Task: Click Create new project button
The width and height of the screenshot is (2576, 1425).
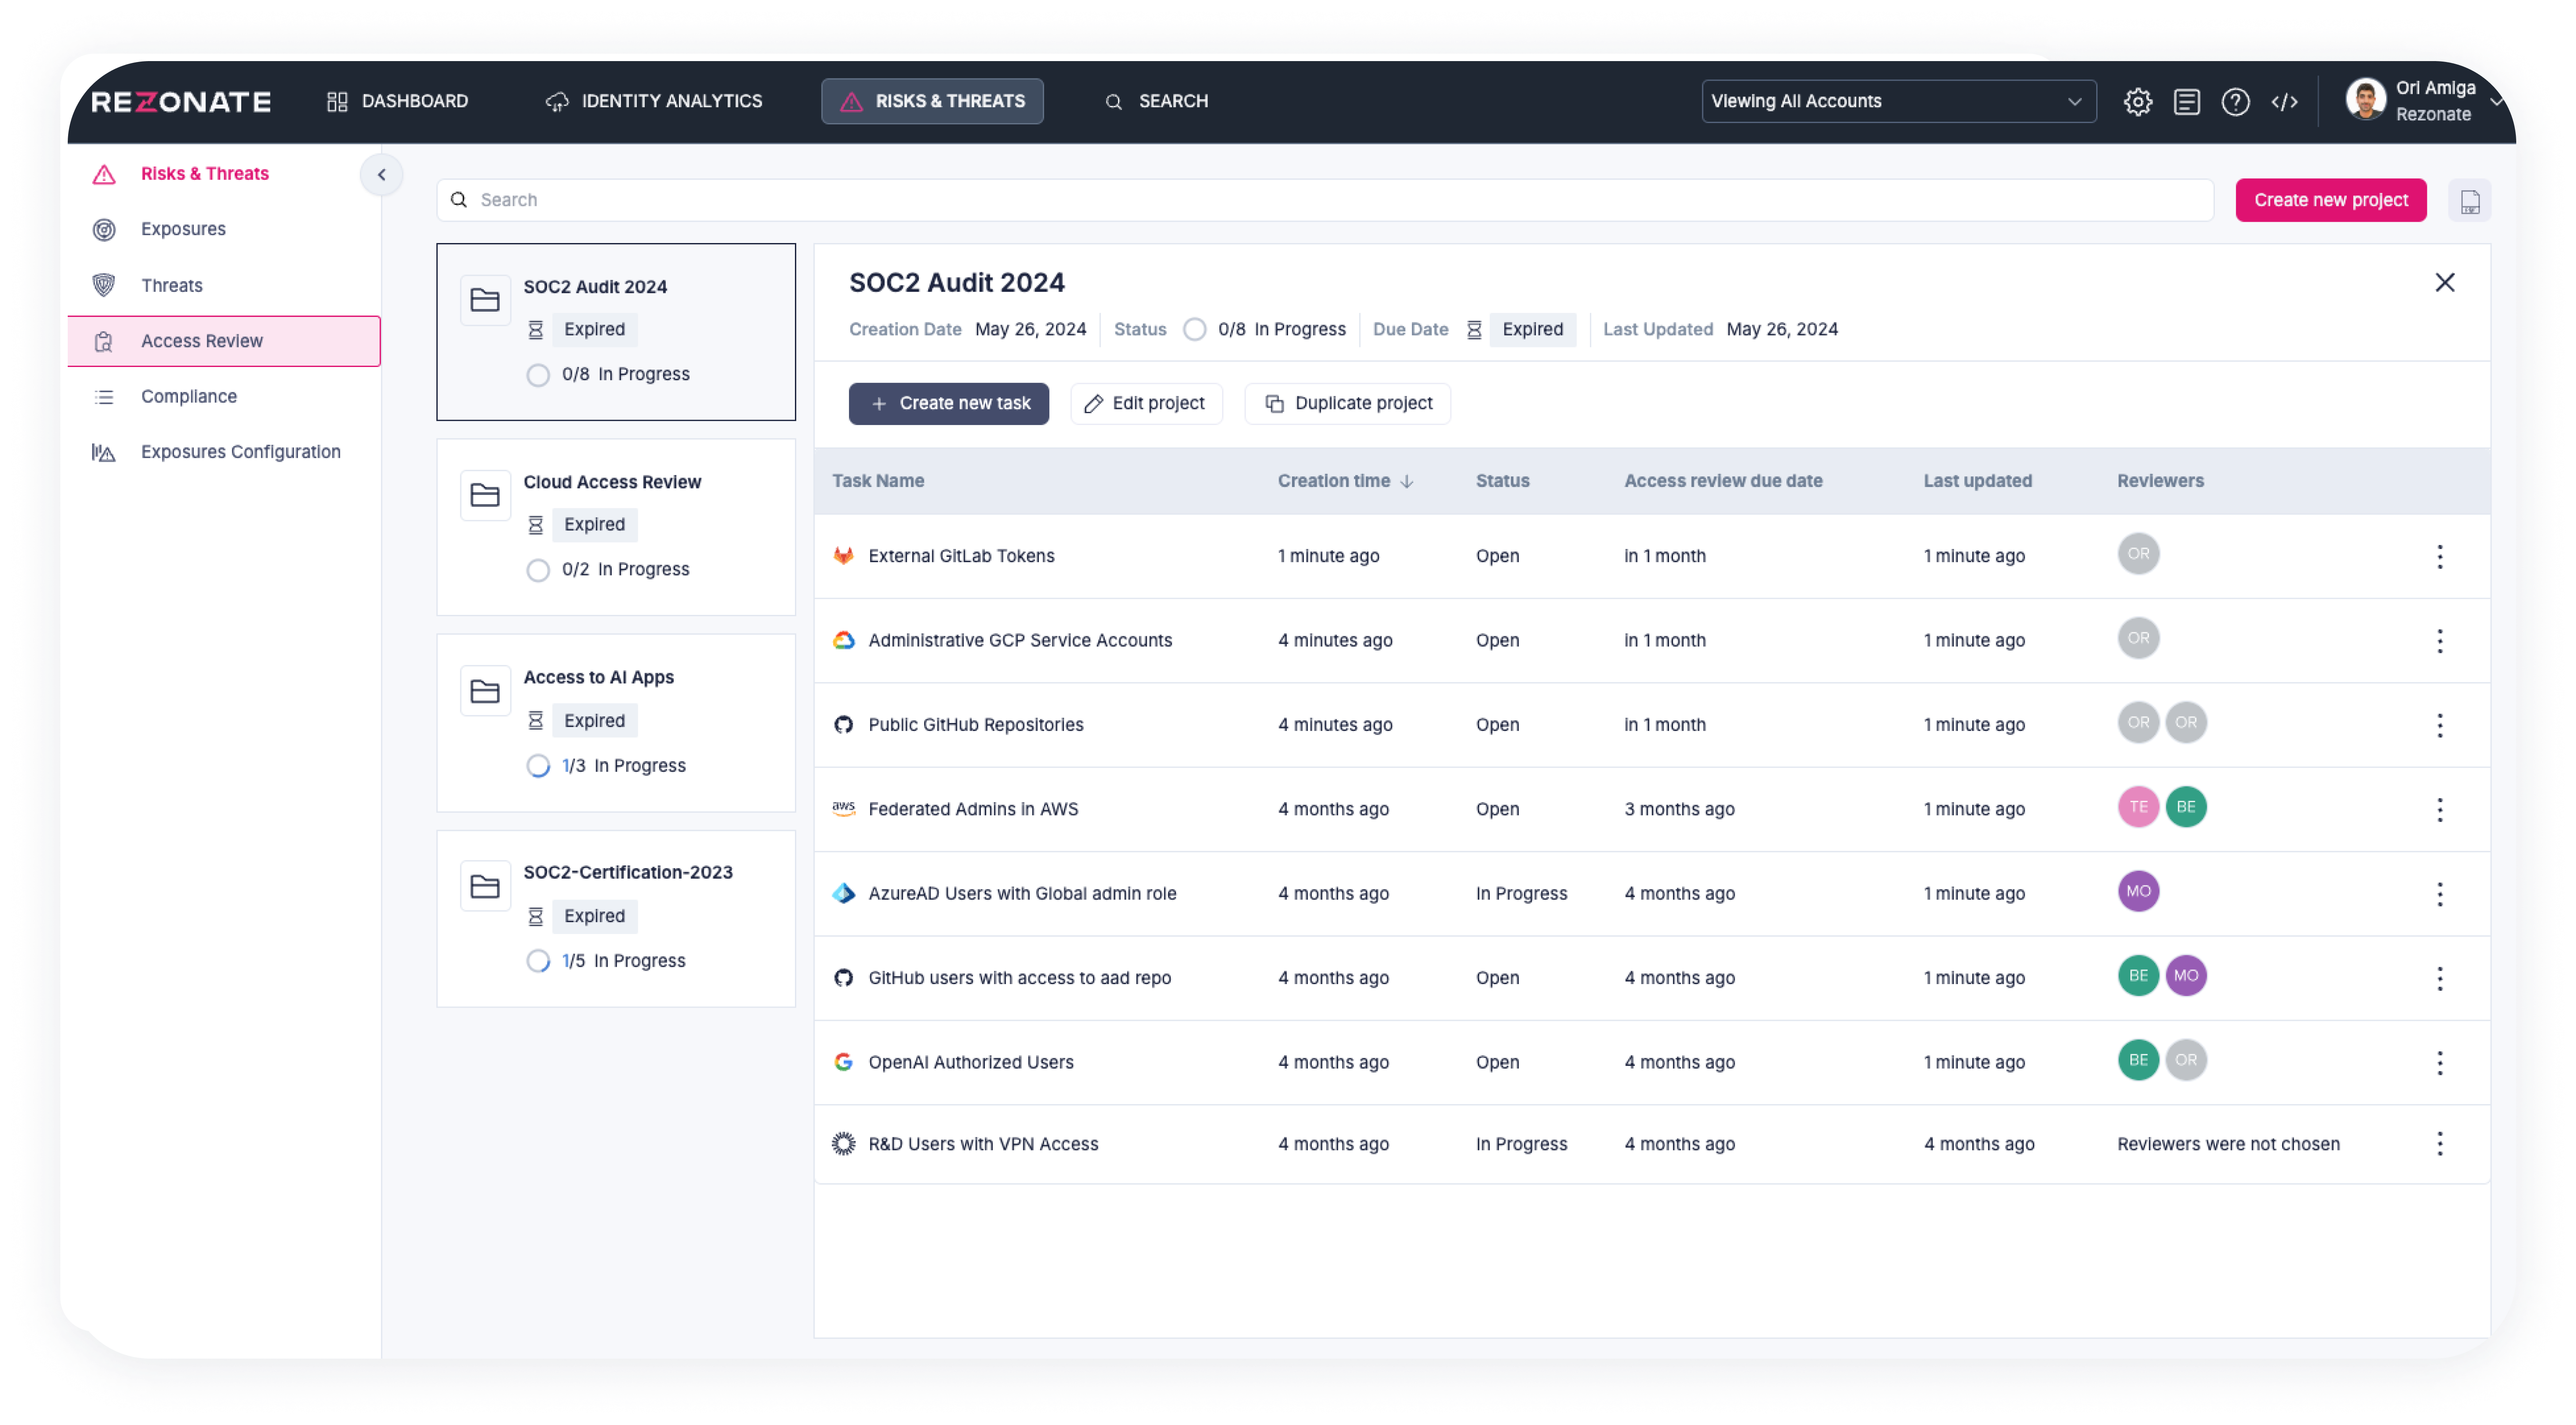Action: [2330, 200]
